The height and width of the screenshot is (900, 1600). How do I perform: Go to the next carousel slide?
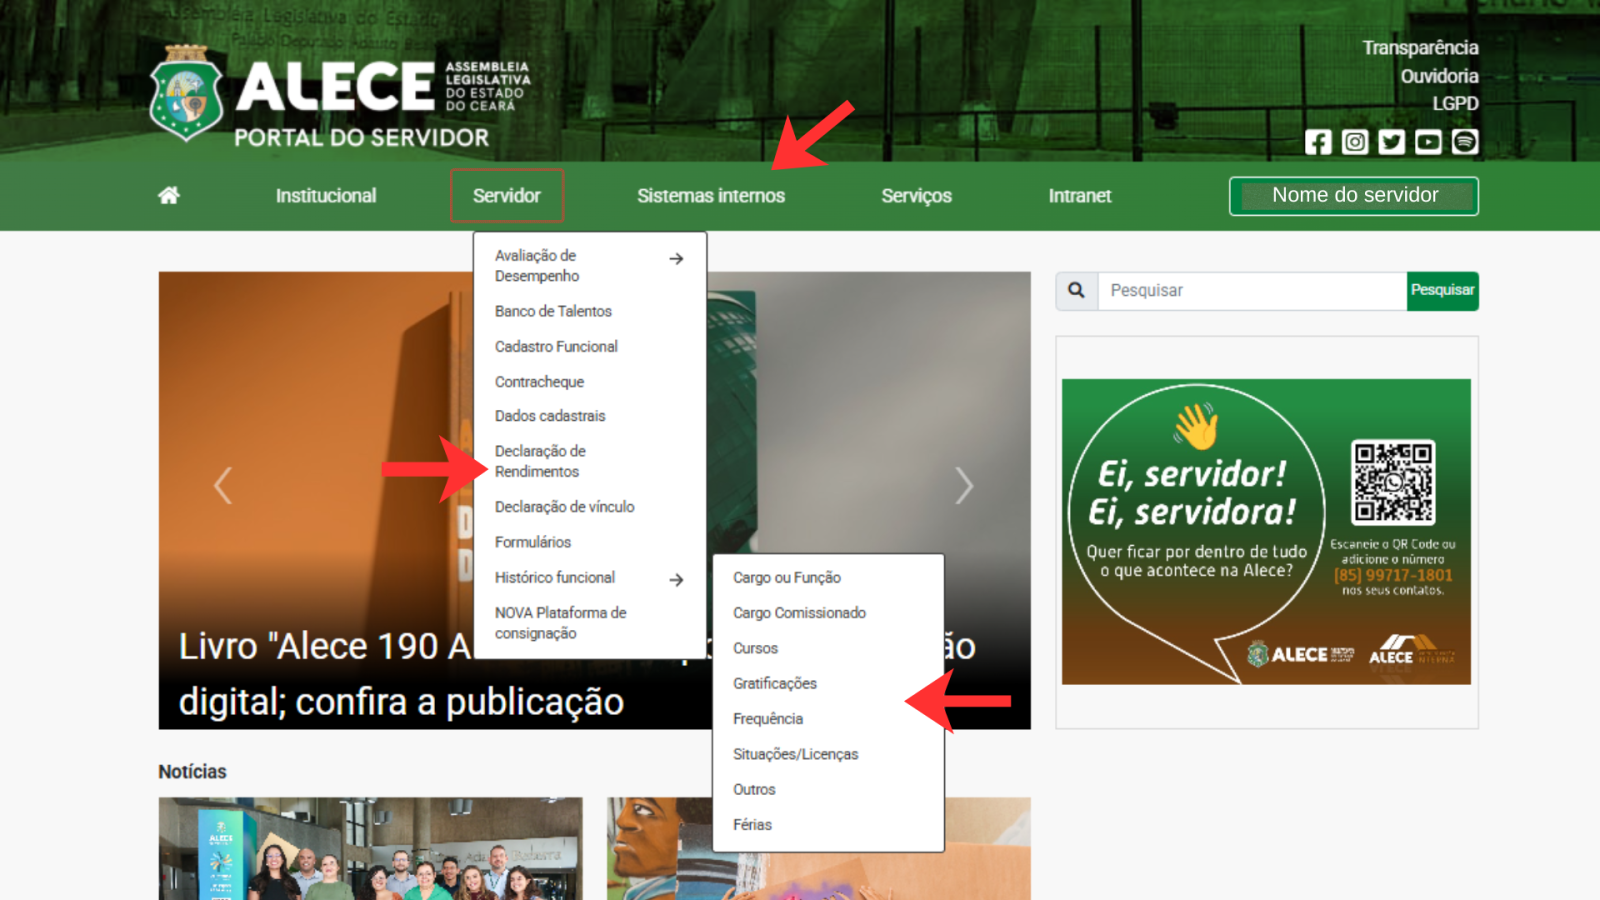pyautogui.click(x=963, y=486)
